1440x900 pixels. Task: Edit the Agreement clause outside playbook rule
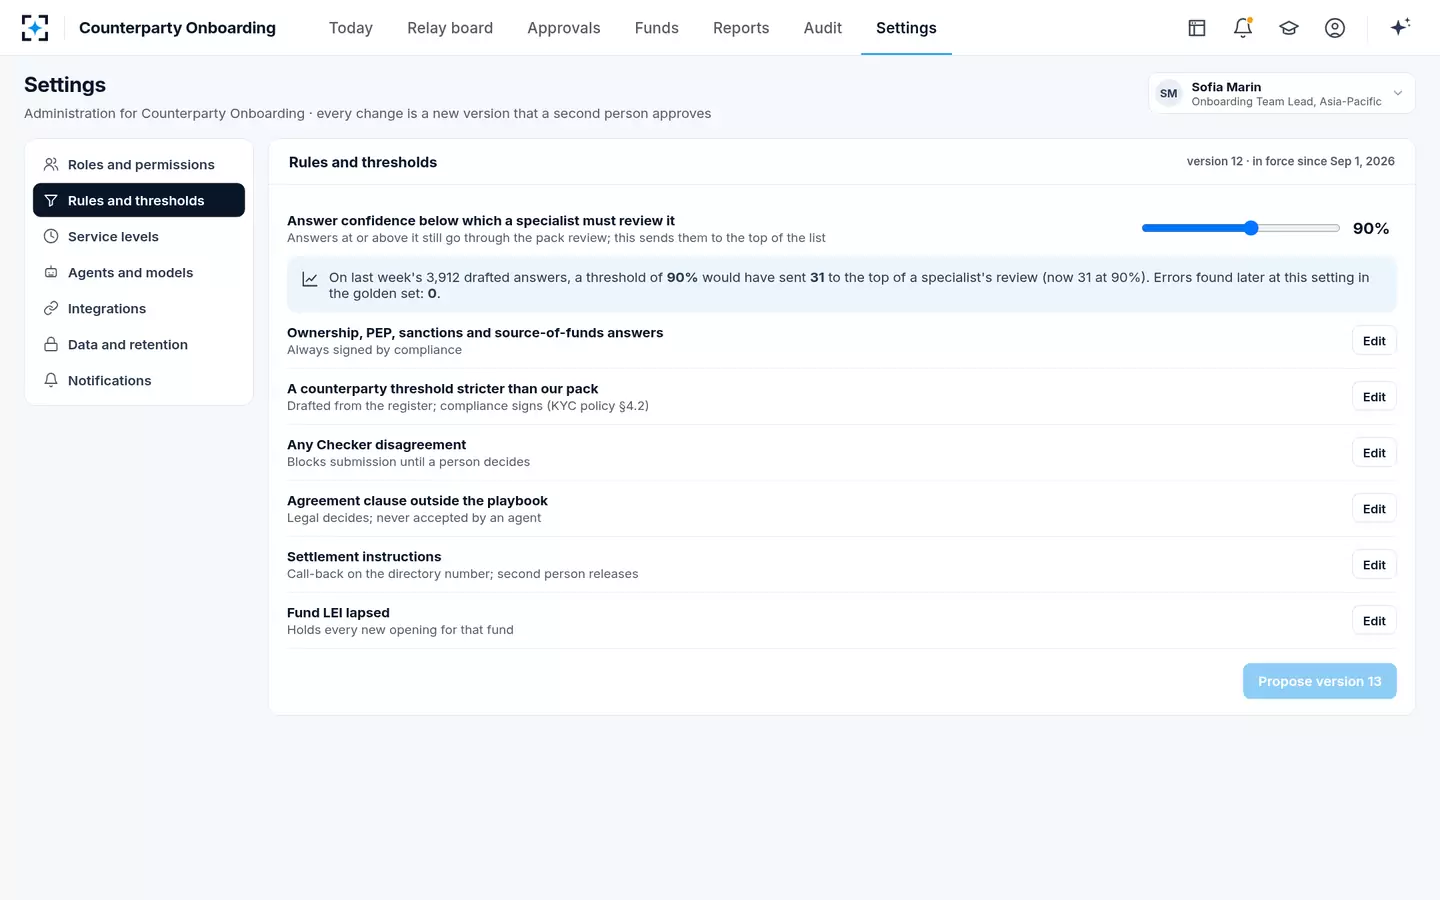(1374, 509)
